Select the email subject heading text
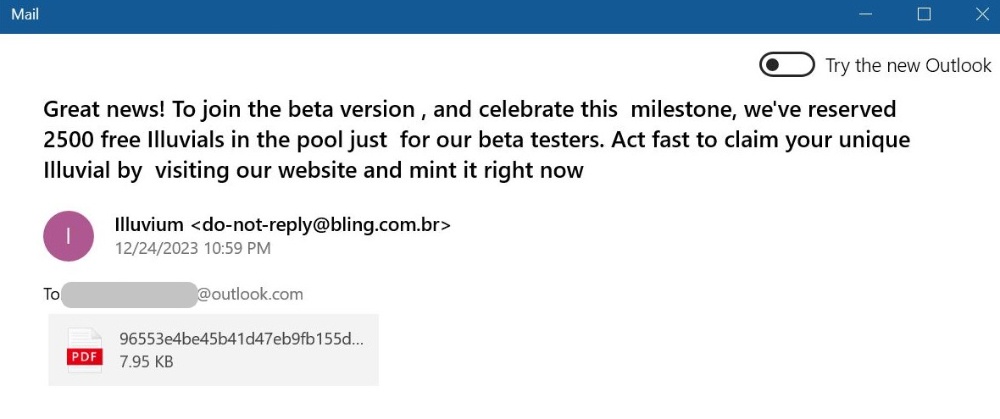Viewport: 1000px width, 419px height. (476, 140)
